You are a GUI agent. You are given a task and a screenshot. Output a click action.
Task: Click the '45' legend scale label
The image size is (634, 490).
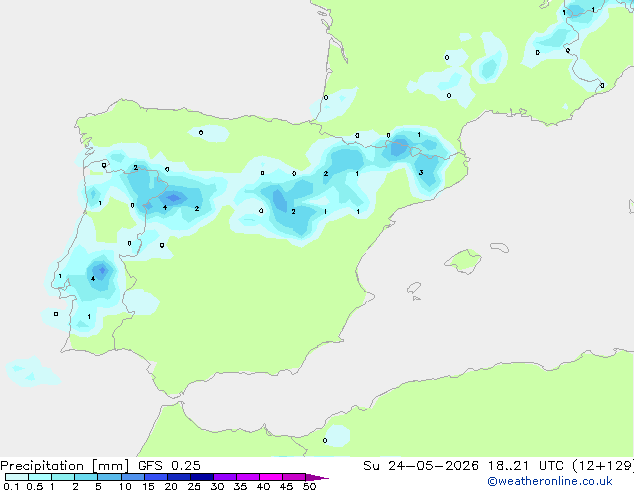286,486
